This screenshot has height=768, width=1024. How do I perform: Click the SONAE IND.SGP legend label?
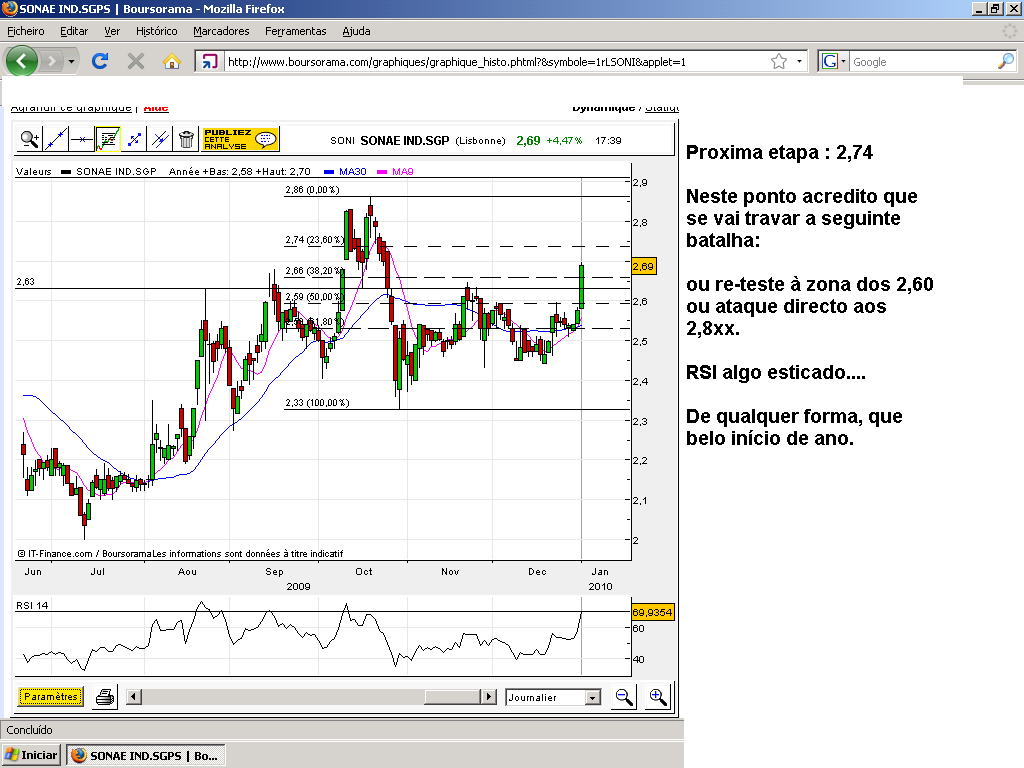click(116, 171)
